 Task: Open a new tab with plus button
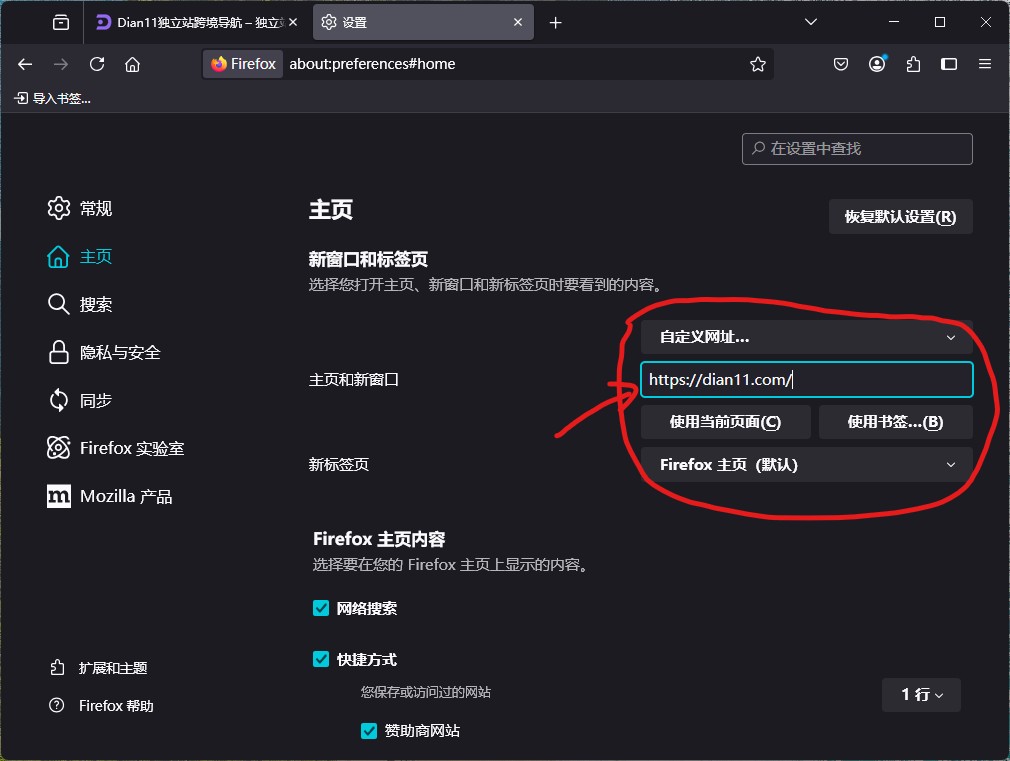pyautogui.click(x=555, y=23)
